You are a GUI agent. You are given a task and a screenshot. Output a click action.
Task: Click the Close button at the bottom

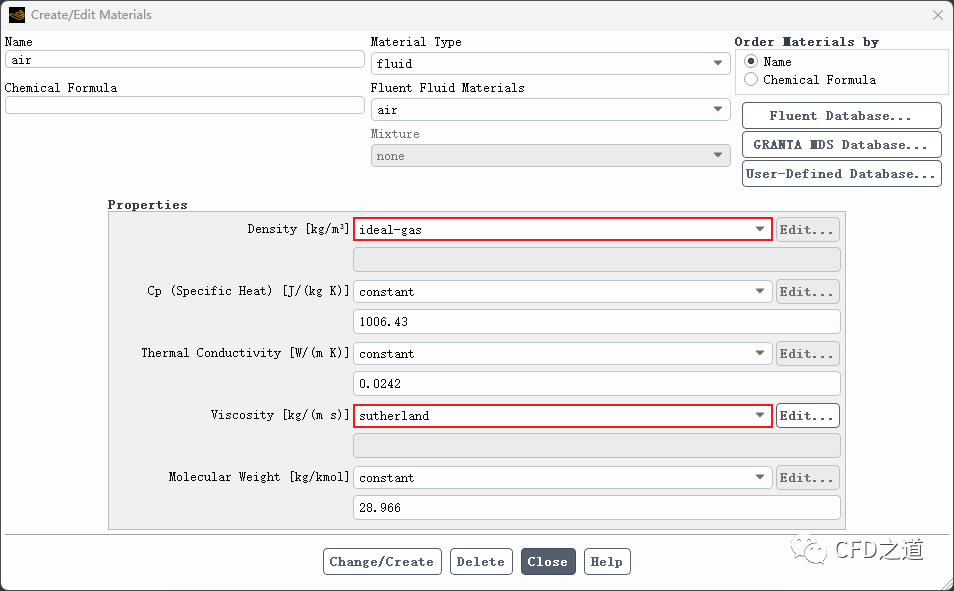(x=548, y=562)
